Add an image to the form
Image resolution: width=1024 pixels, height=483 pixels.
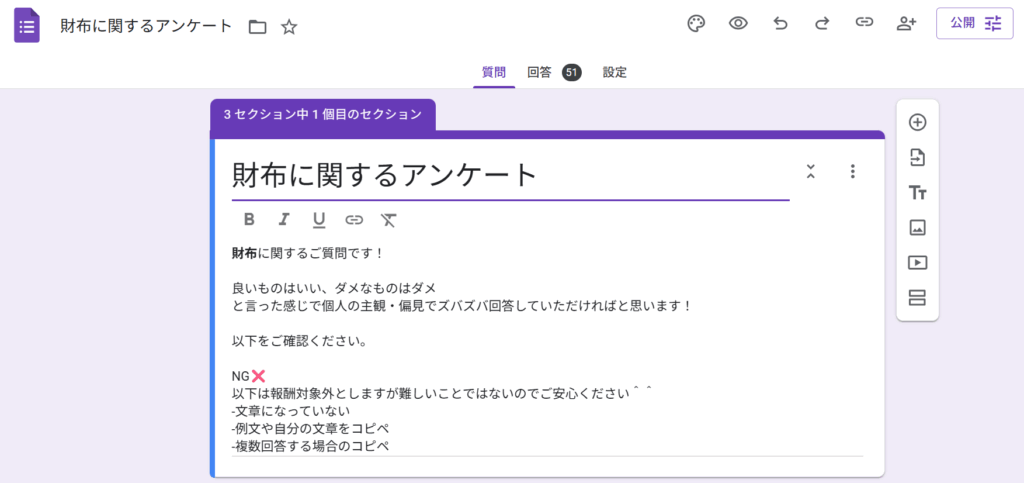(918, 228)
